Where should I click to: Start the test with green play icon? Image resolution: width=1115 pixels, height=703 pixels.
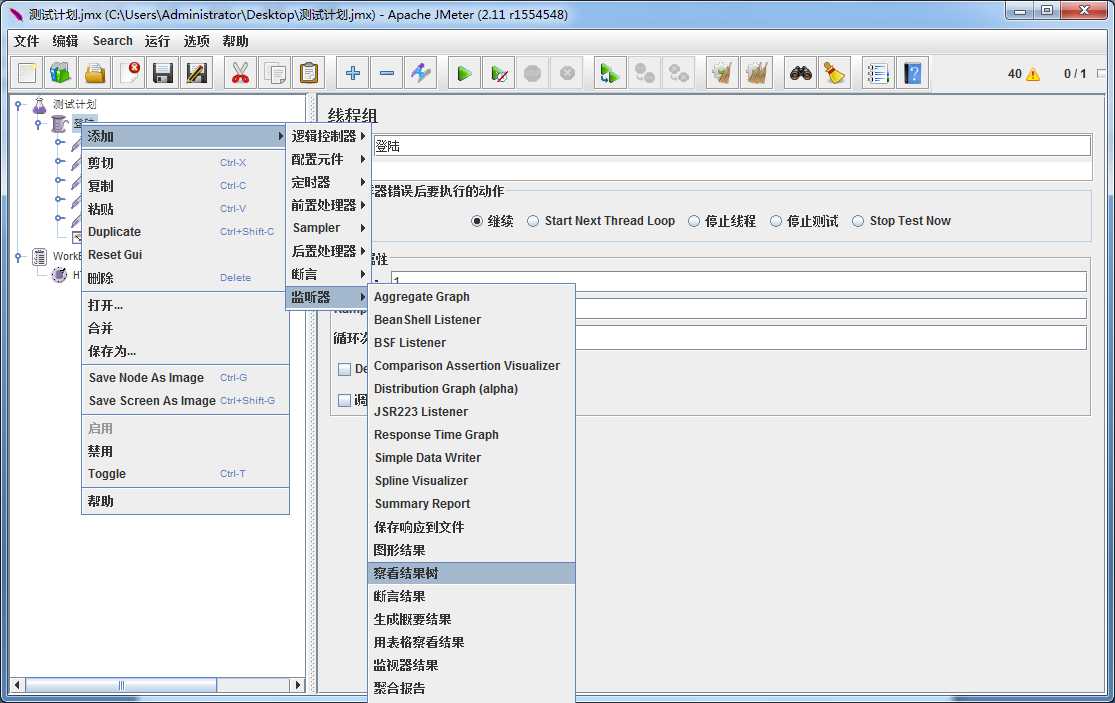pyautogui.click(x=464, y=73)
